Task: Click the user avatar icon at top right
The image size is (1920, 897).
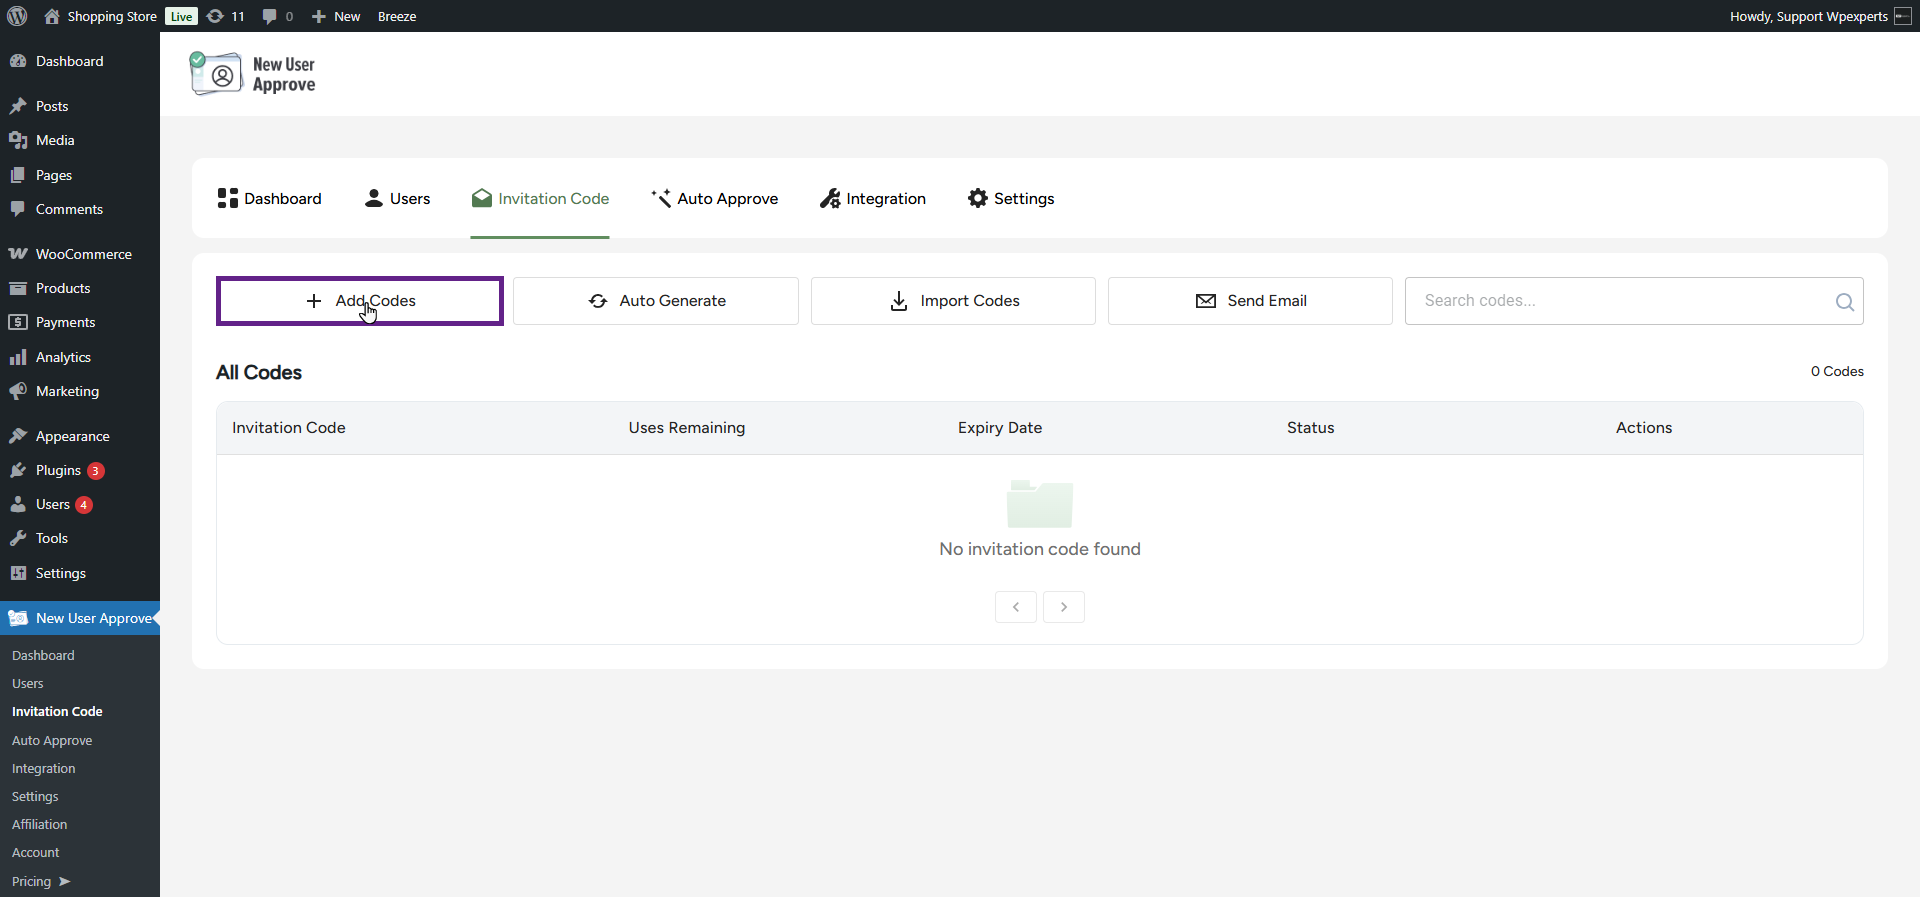Action: pos(1902,16)
